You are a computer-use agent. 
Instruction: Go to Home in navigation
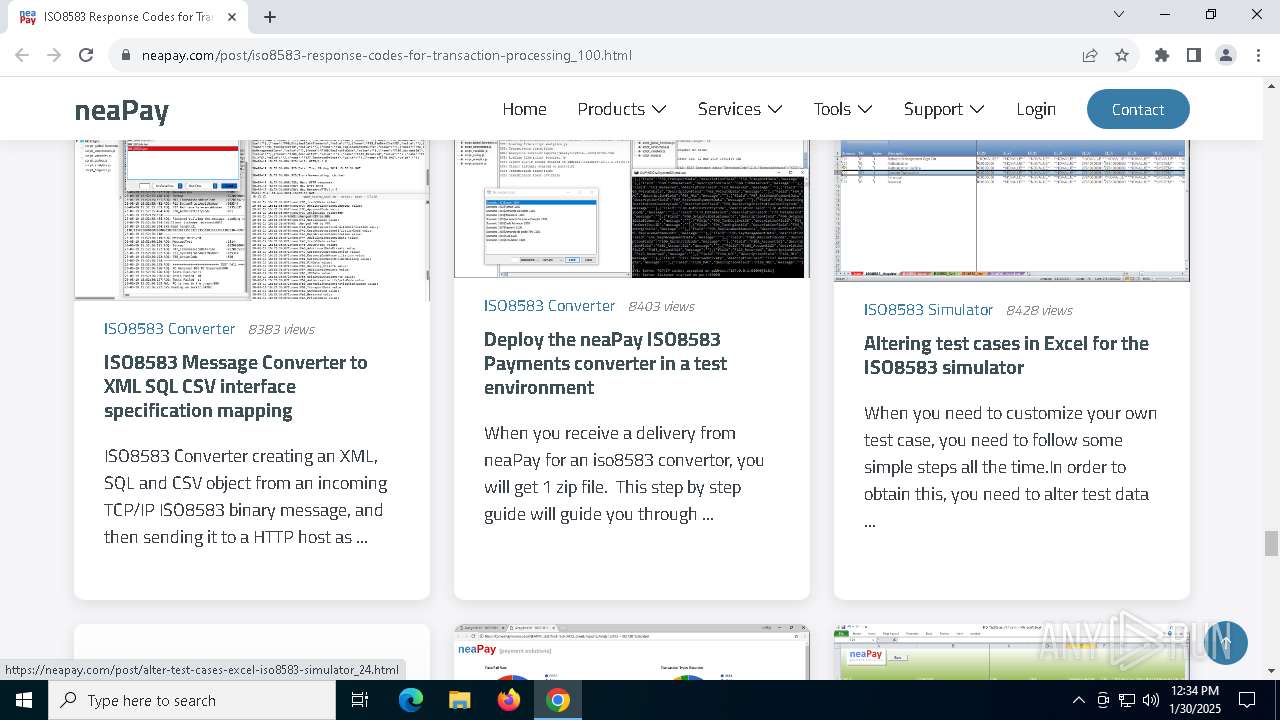tap(524, 109)
